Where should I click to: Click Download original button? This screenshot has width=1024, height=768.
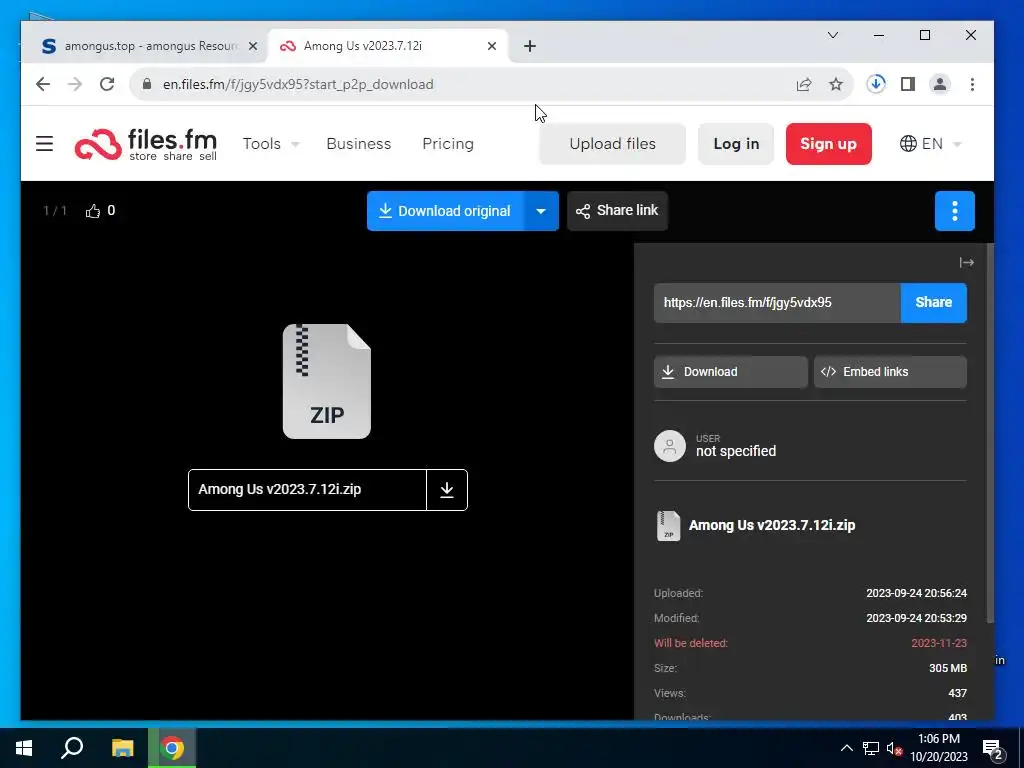[x=445, y=211]
